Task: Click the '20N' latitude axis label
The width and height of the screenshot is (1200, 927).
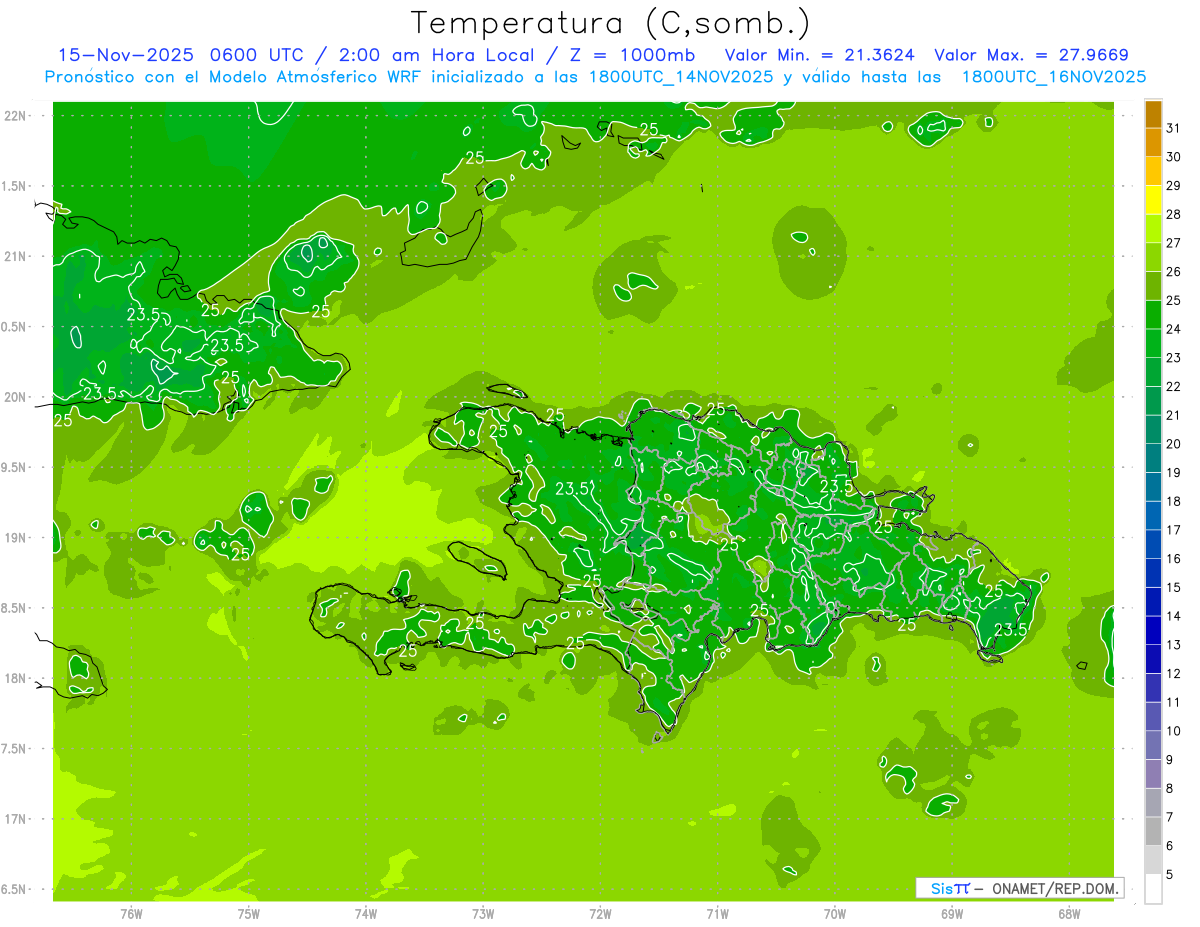Action: point(14,397)
